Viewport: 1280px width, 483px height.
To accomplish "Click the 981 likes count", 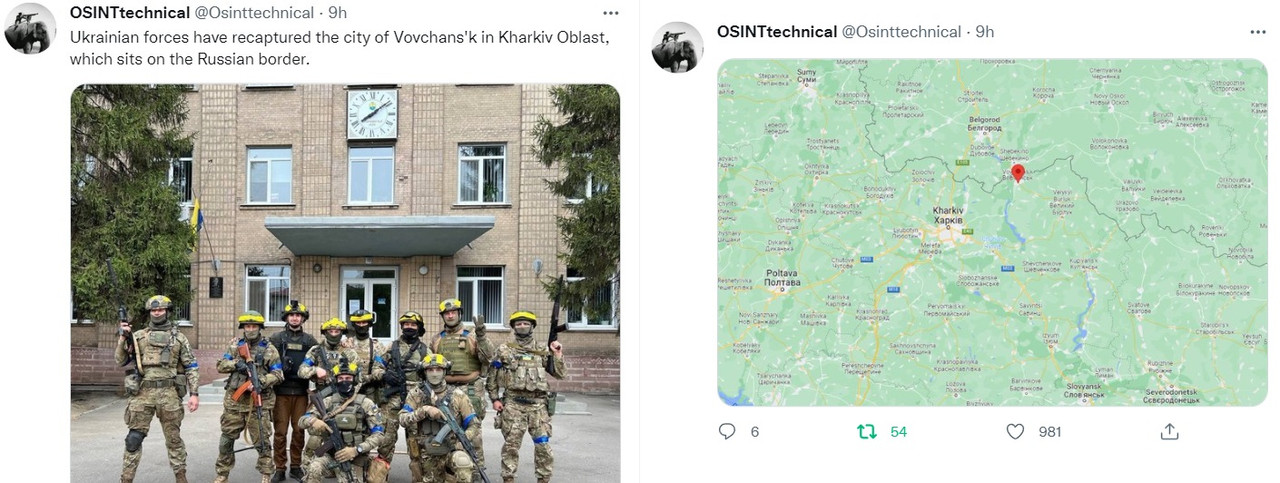I will [1049, 432].
